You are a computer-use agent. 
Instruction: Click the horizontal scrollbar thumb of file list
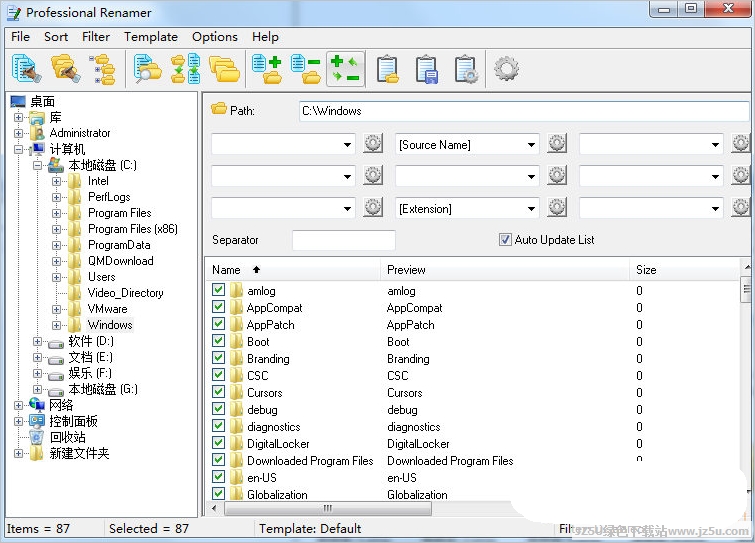(328, 508)
